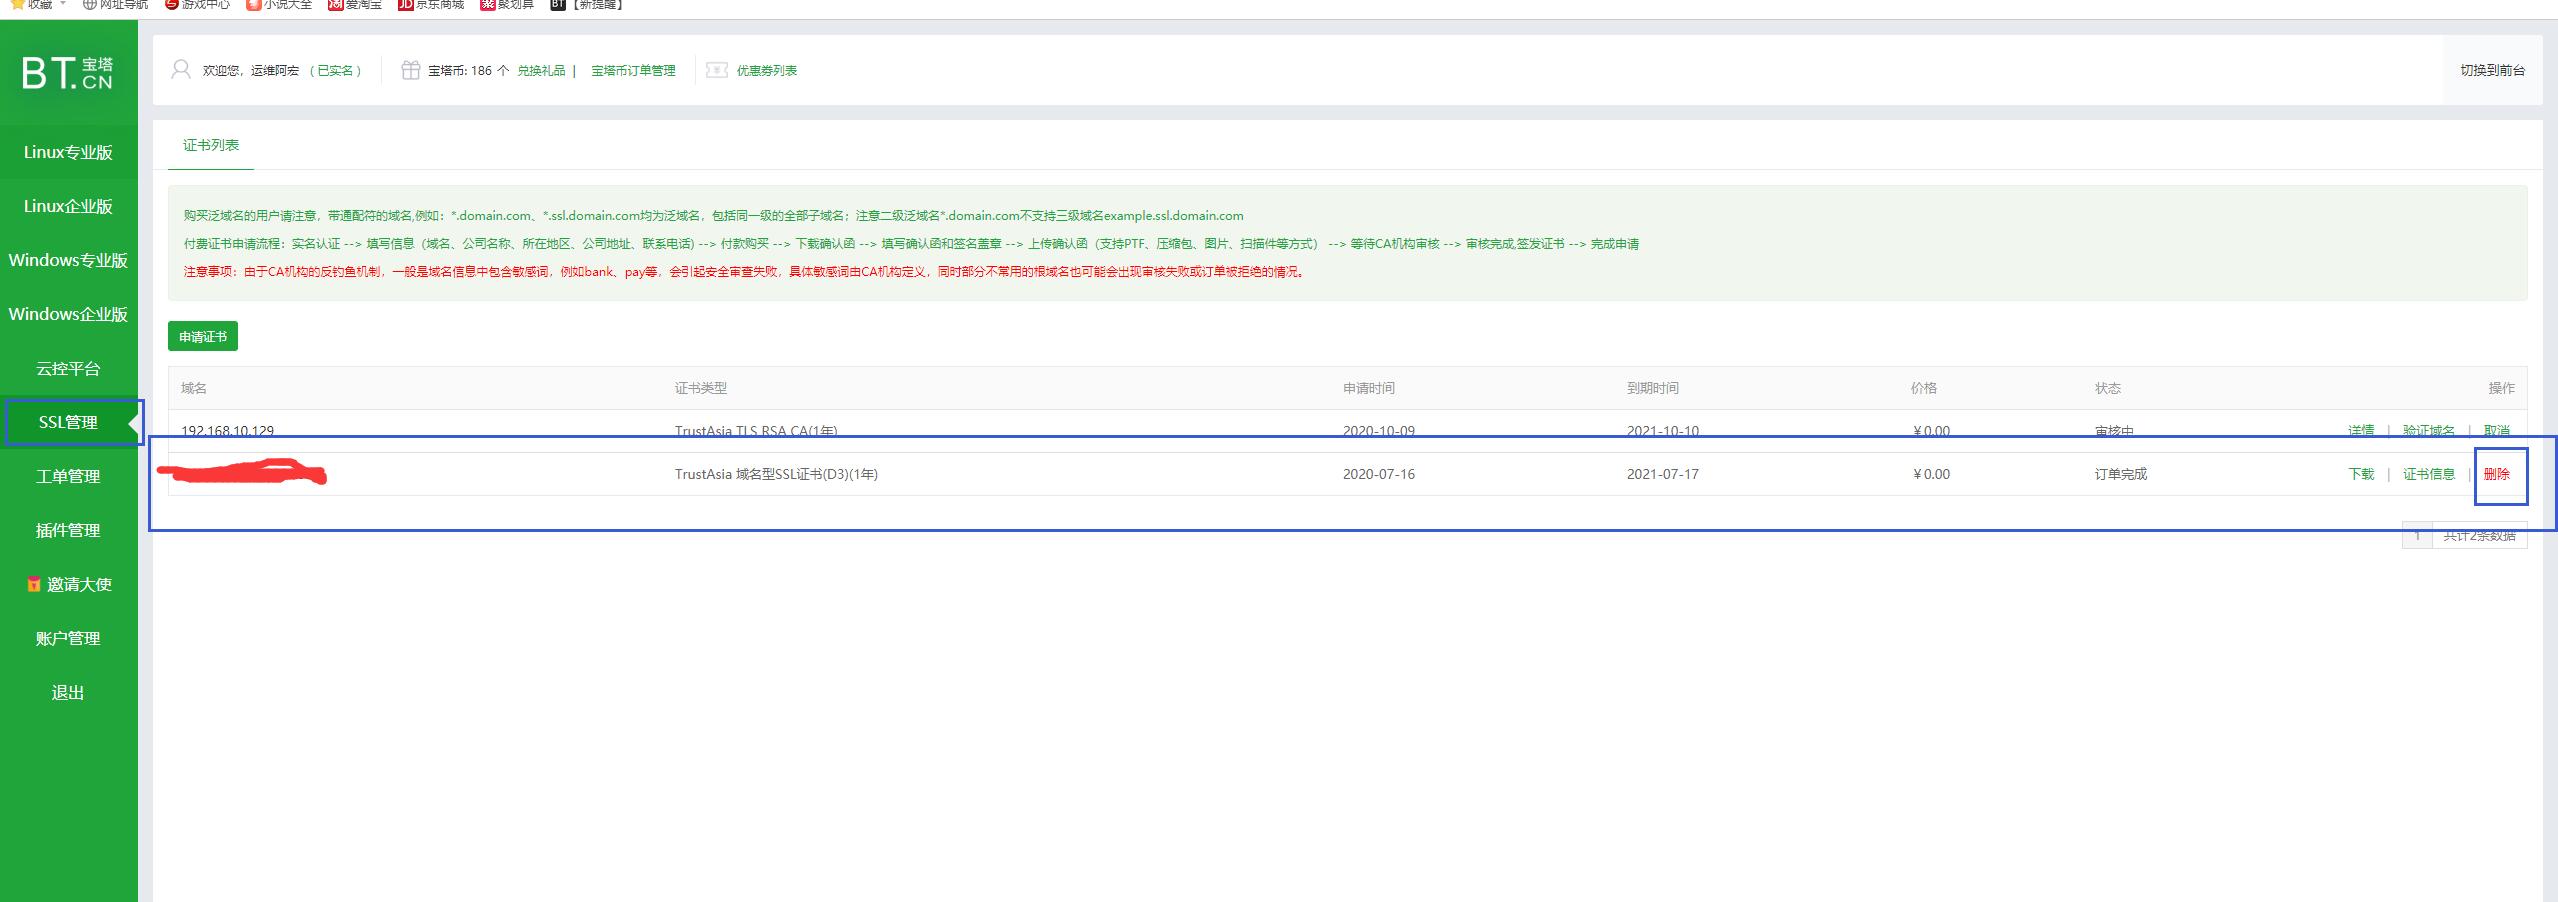
Task: Open Windows专业版 in the sidebar
Action: coord(68,260)
